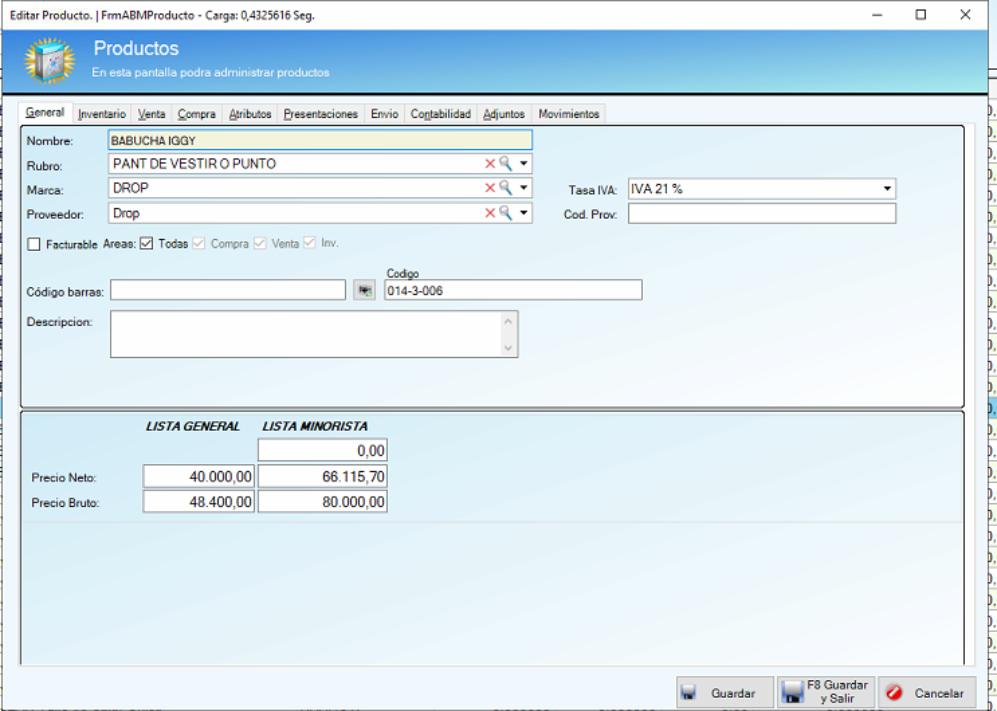Click the Código barras input field
Image resolution: width=997 pixels, height=711 pixels.
(228, 291)
